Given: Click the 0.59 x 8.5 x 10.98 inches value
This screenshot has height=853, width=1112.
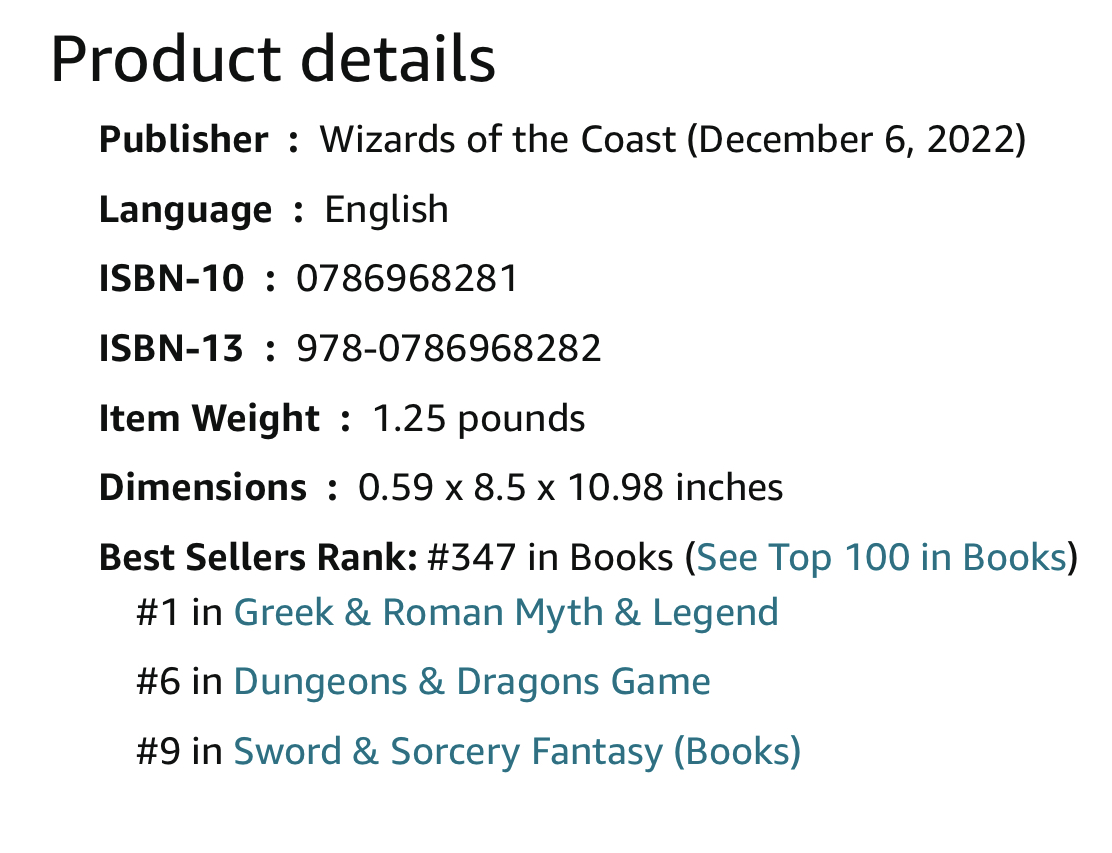Looking at the screenshot, I should [570, 488].
